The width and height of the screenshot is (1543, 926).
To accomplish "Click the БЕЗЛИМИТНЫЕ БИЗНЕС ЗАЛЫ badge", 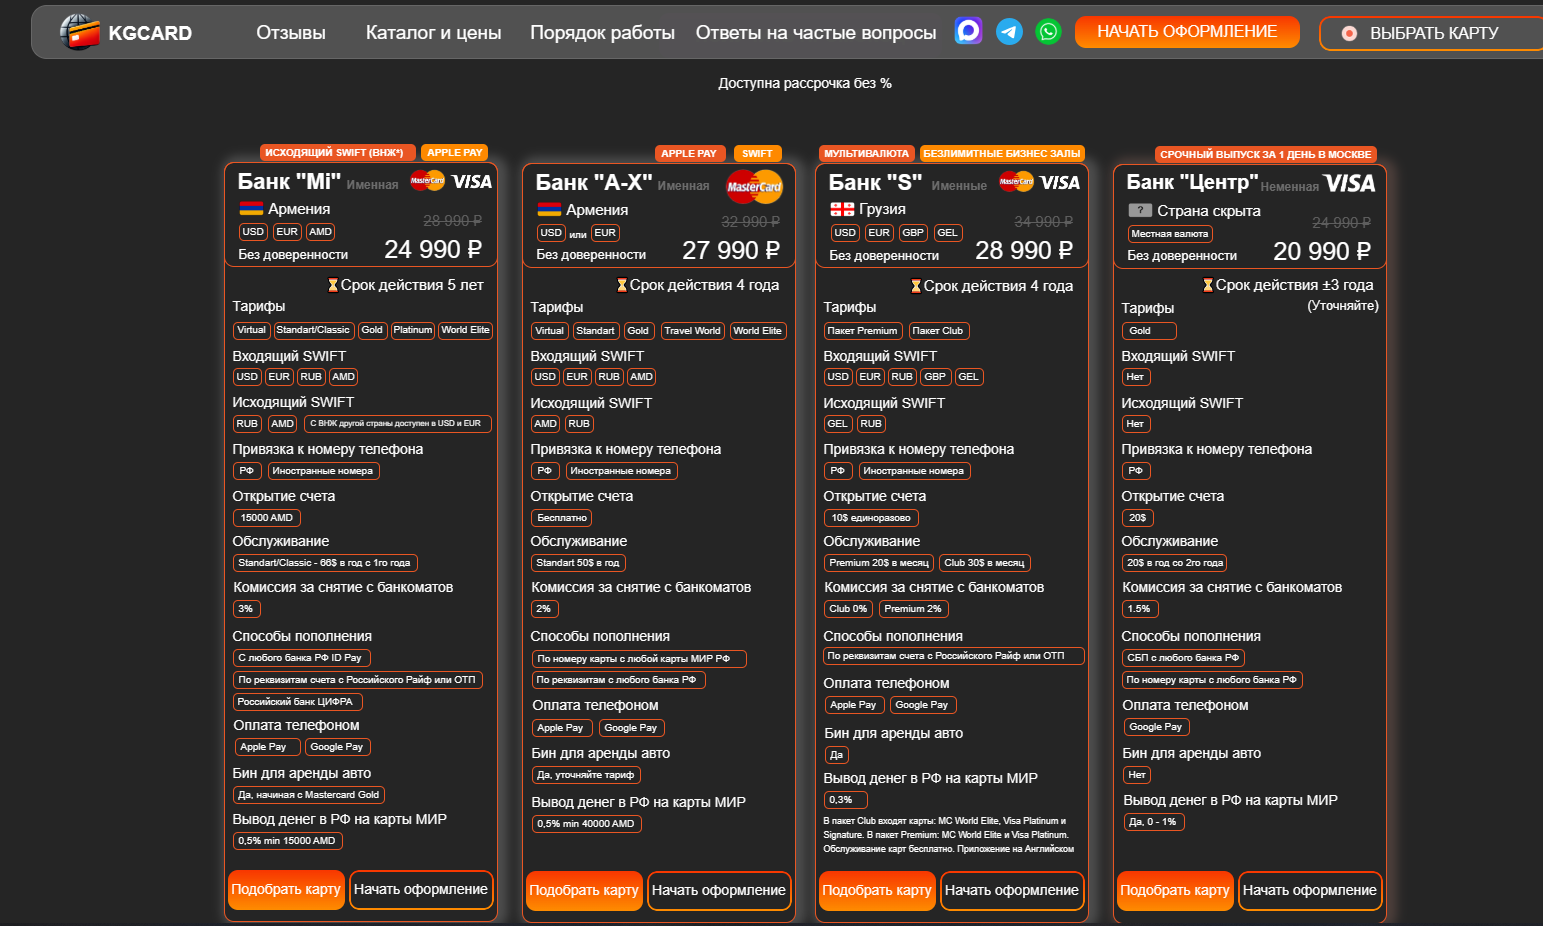I will (1002, 154).
